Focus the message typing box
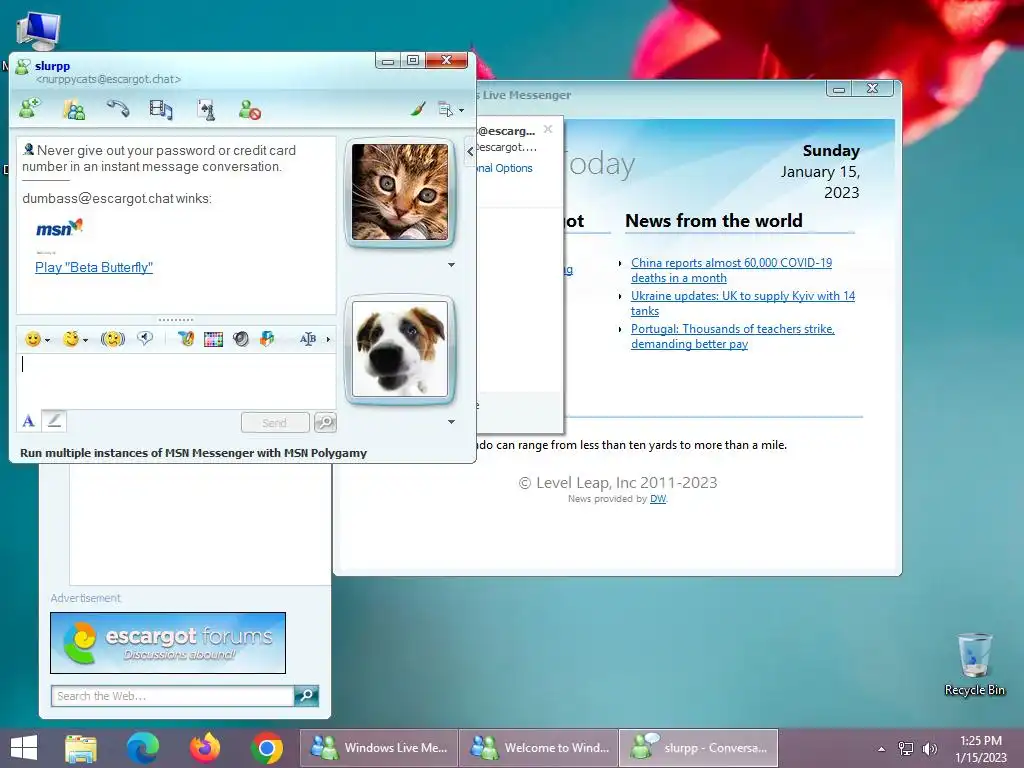The width and height of the screenshot is (1024, 768). [176, 381]
